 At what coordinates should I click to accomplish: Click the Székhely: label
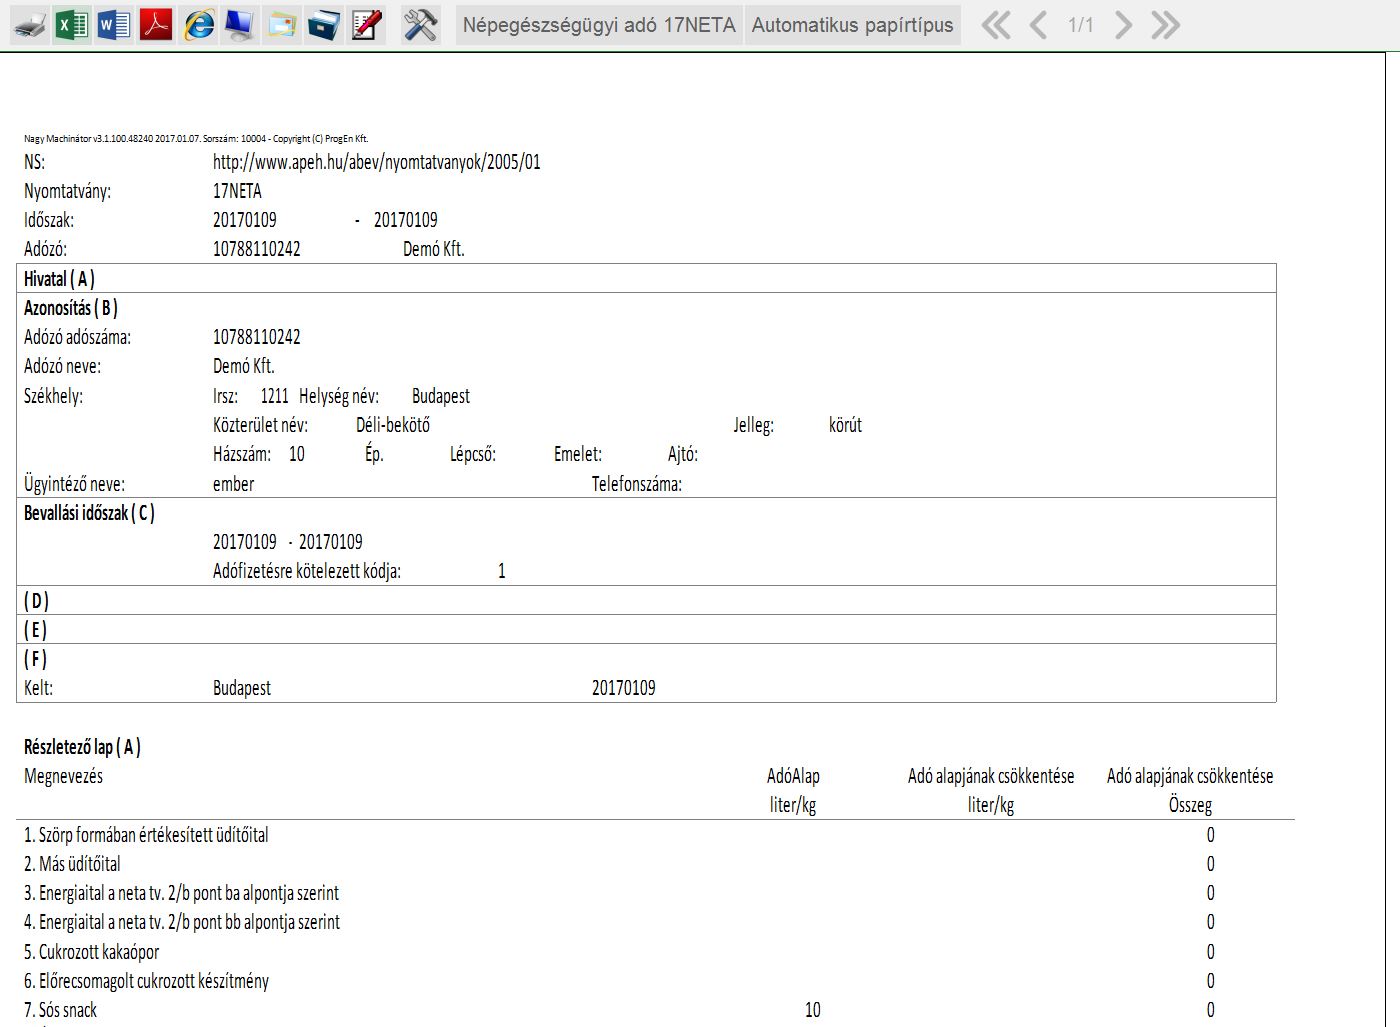click(x=54, y=396)
